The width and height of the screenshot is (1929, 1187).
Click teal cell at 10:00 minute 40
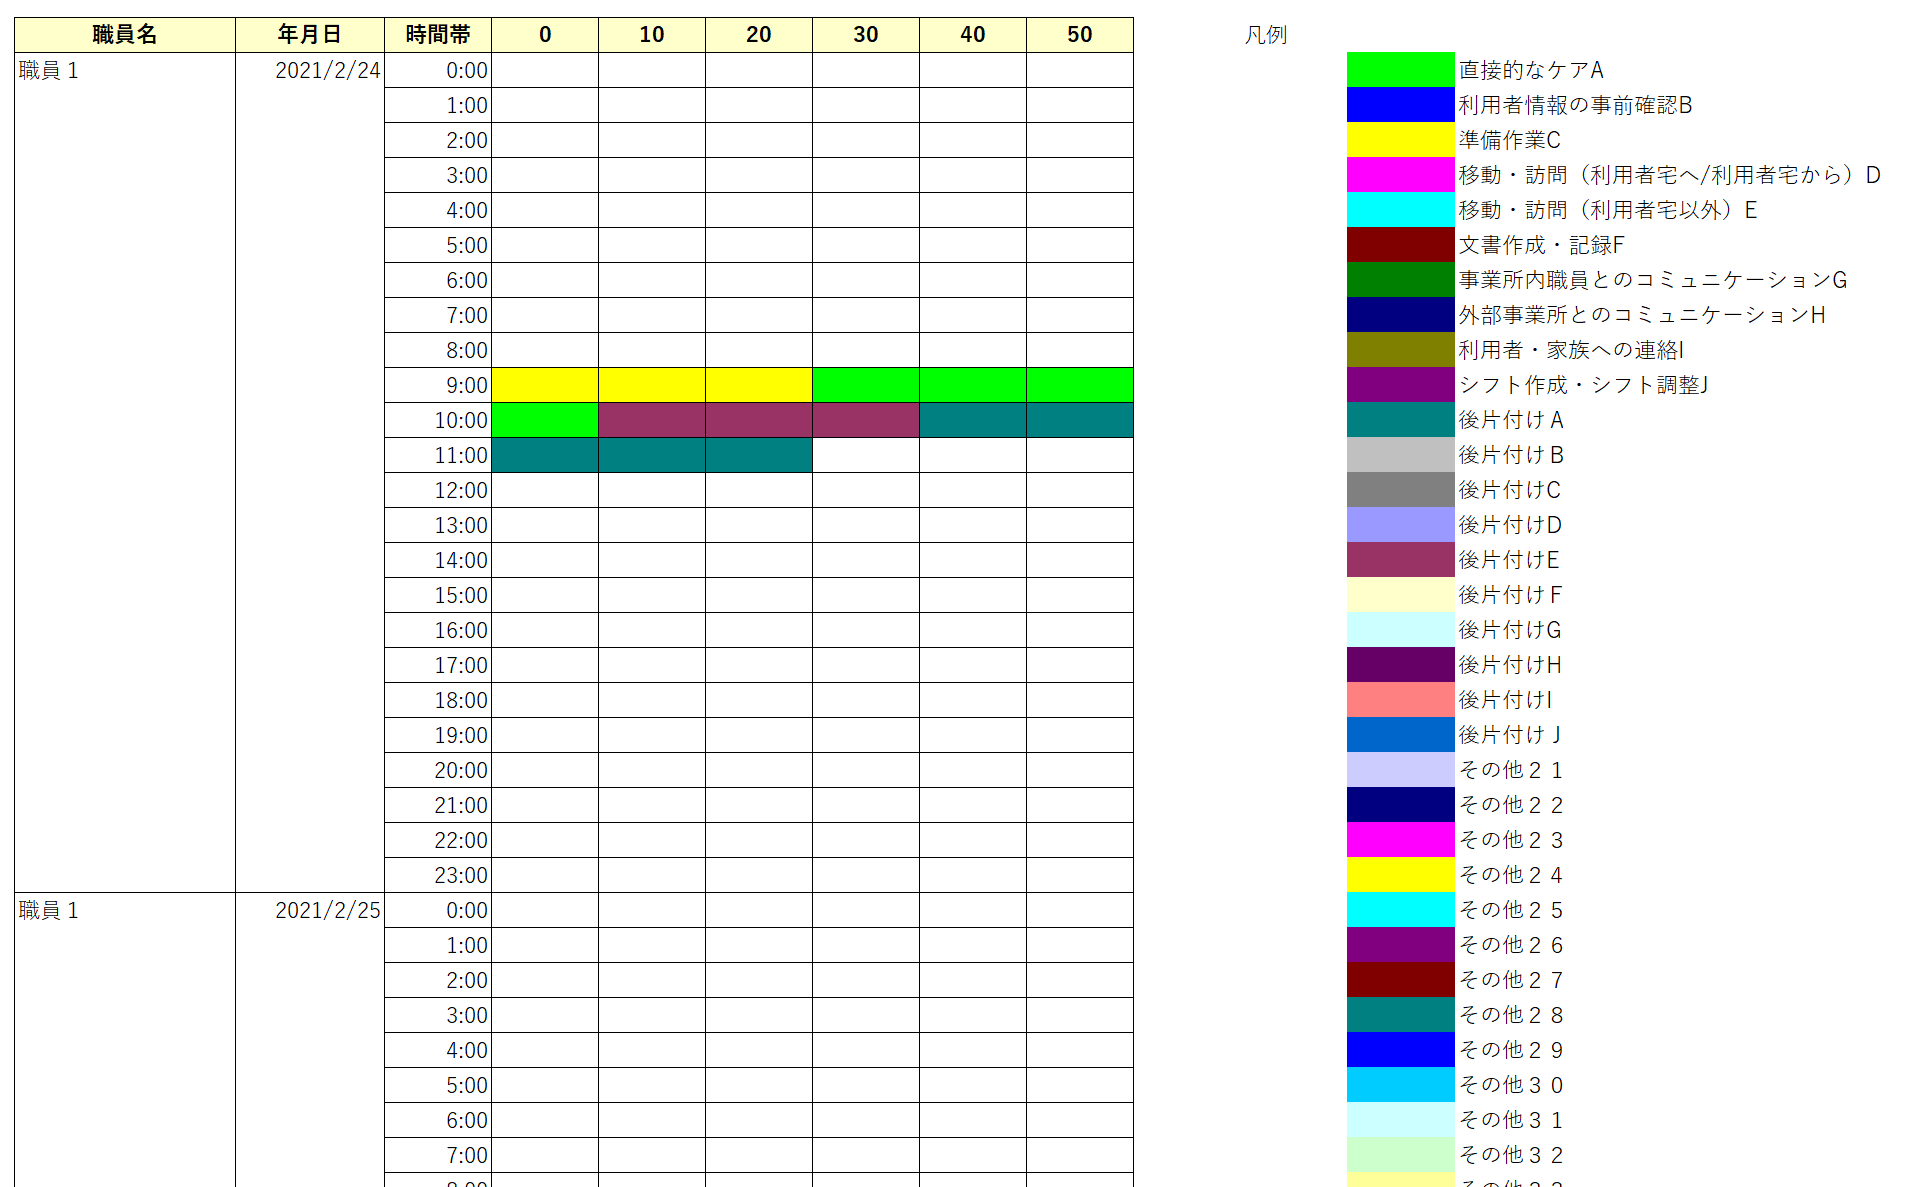[973, 420]
